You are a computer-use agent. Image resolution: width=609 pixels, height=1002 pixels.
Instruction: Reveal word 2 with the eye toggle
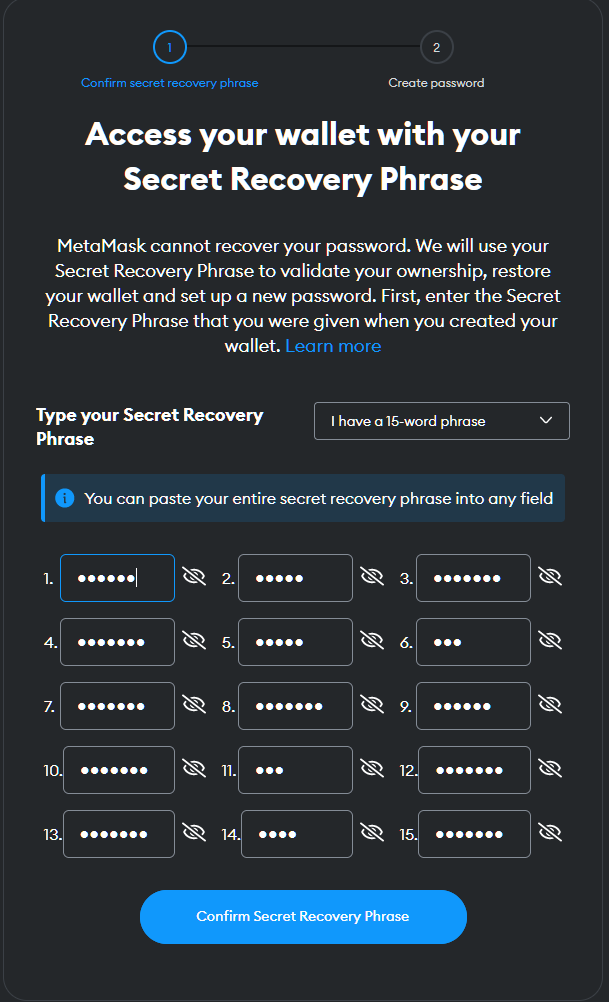click(372, 577)
